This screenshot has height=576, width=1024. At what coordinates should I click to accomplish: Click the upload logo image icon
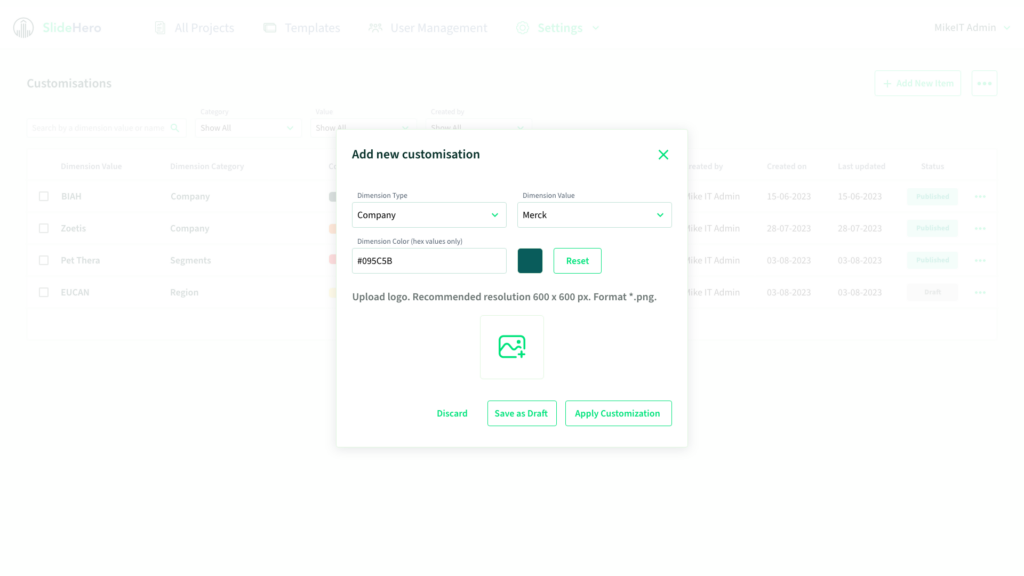512,347
